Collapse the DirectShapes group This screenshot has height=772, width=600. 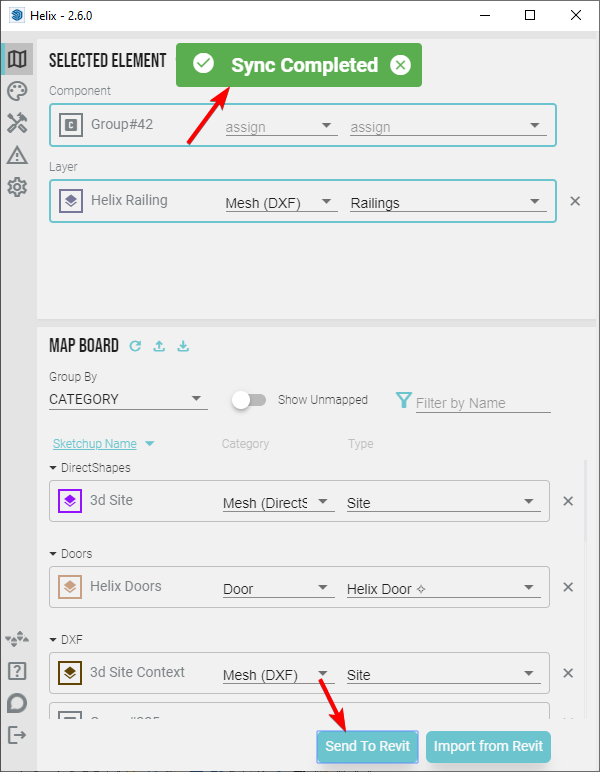[x=53, y=468]
